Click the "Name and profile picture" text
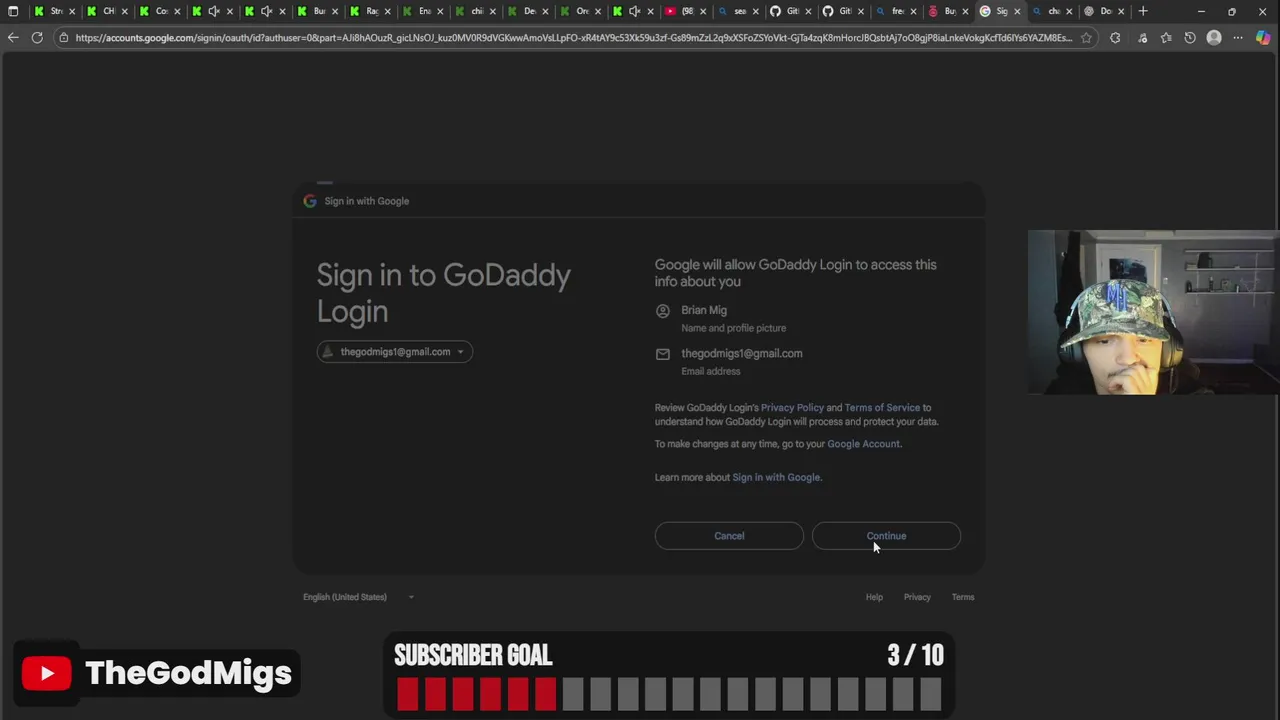Image resolution: width=1280 pixels, height=720 pixels. (x=733, y=328)
